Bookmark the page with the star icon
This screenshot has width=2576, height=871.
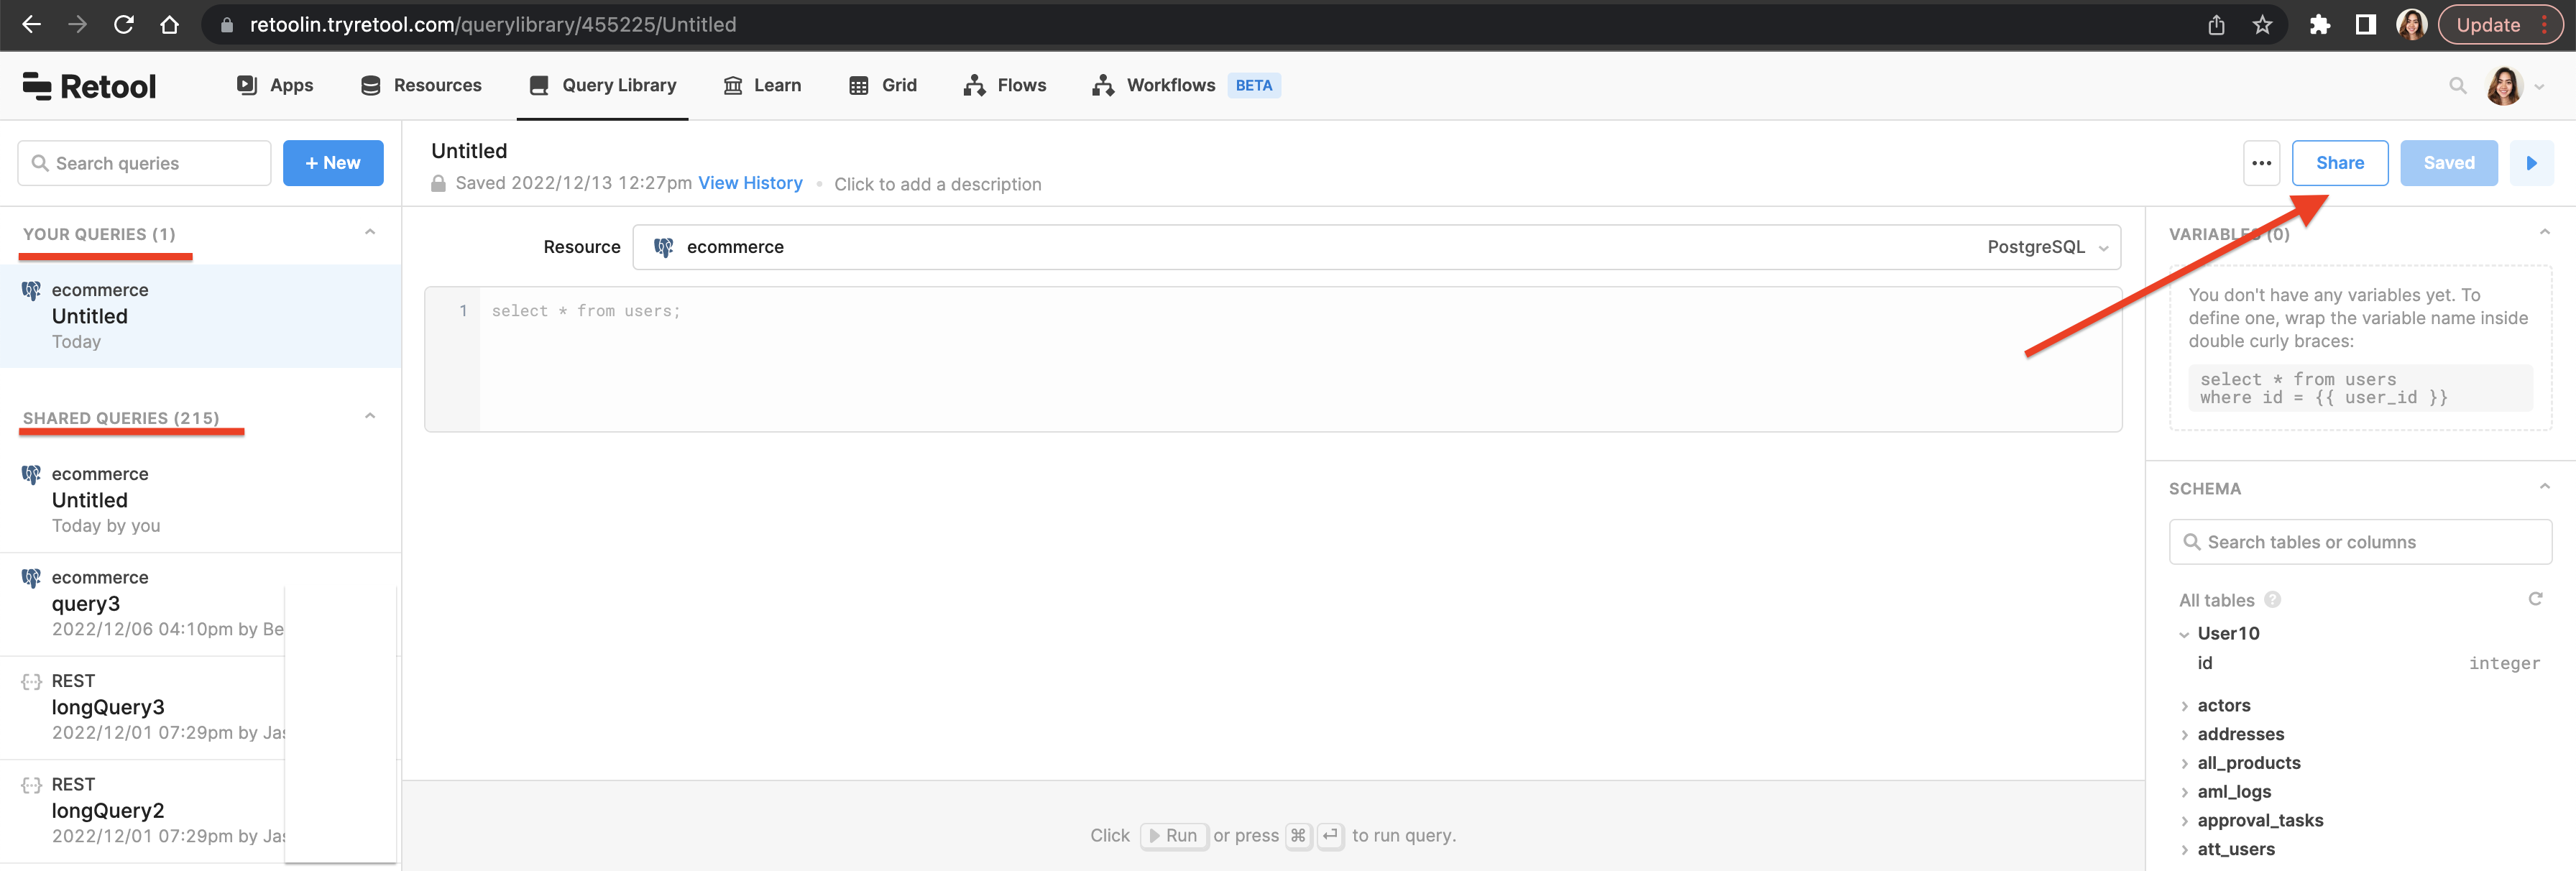[2262, 25]
